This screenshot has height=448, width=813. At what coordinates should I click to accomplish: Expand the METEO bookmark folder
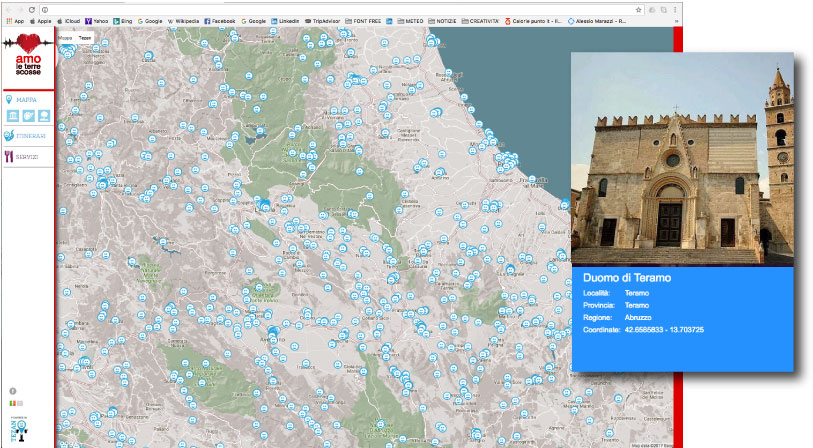[410, 21]
